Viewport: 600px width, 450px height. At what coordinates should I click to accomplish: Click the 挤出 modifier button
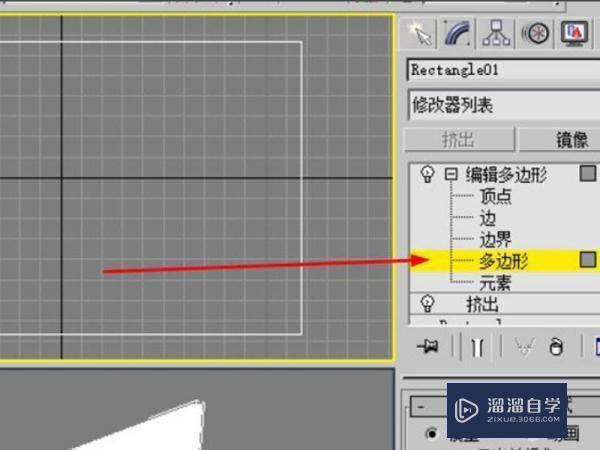tap(459, 139)
